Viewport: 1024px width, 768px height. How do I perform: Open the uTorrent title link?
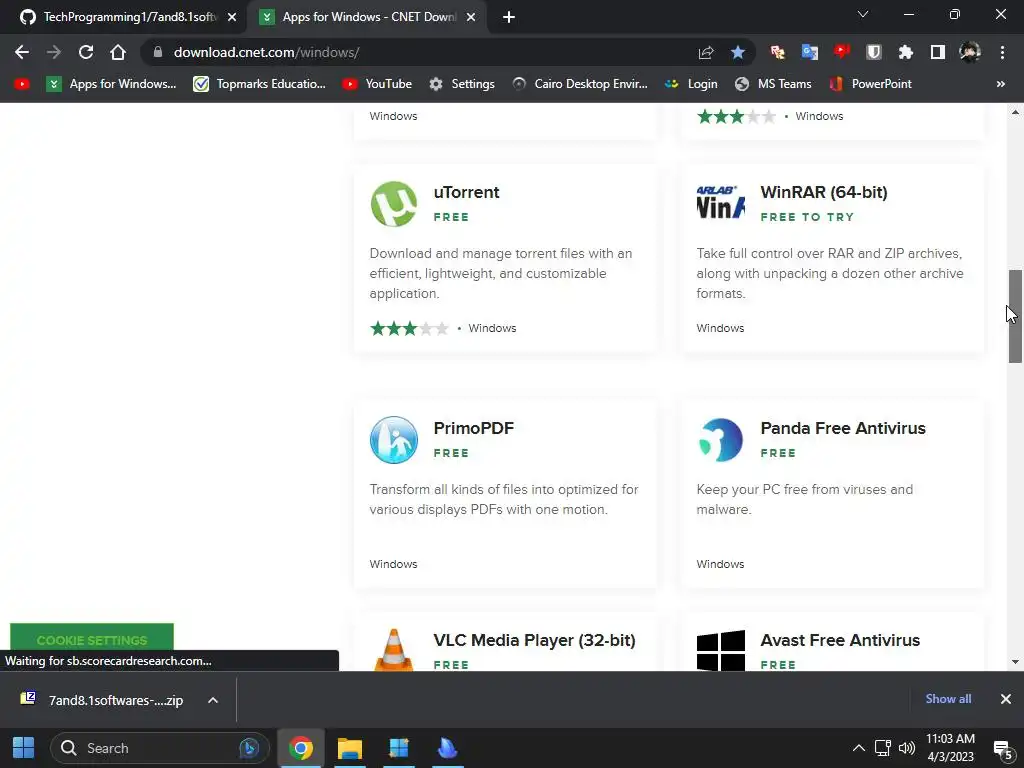(x=466, y=192)
